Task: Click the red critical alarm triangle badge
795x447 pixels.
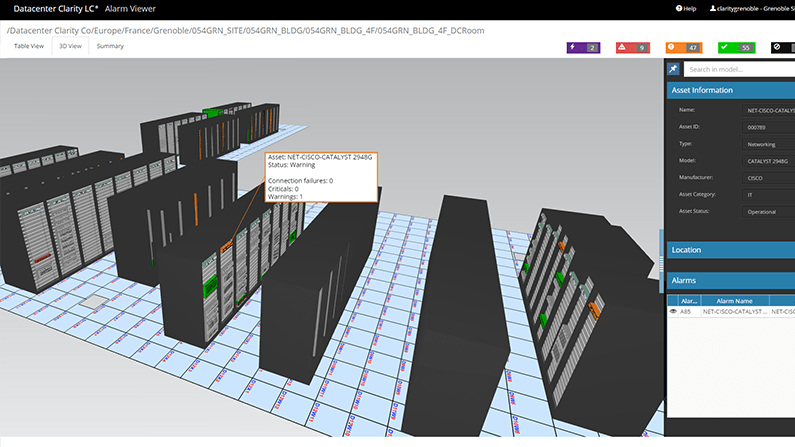Action: 632,47
